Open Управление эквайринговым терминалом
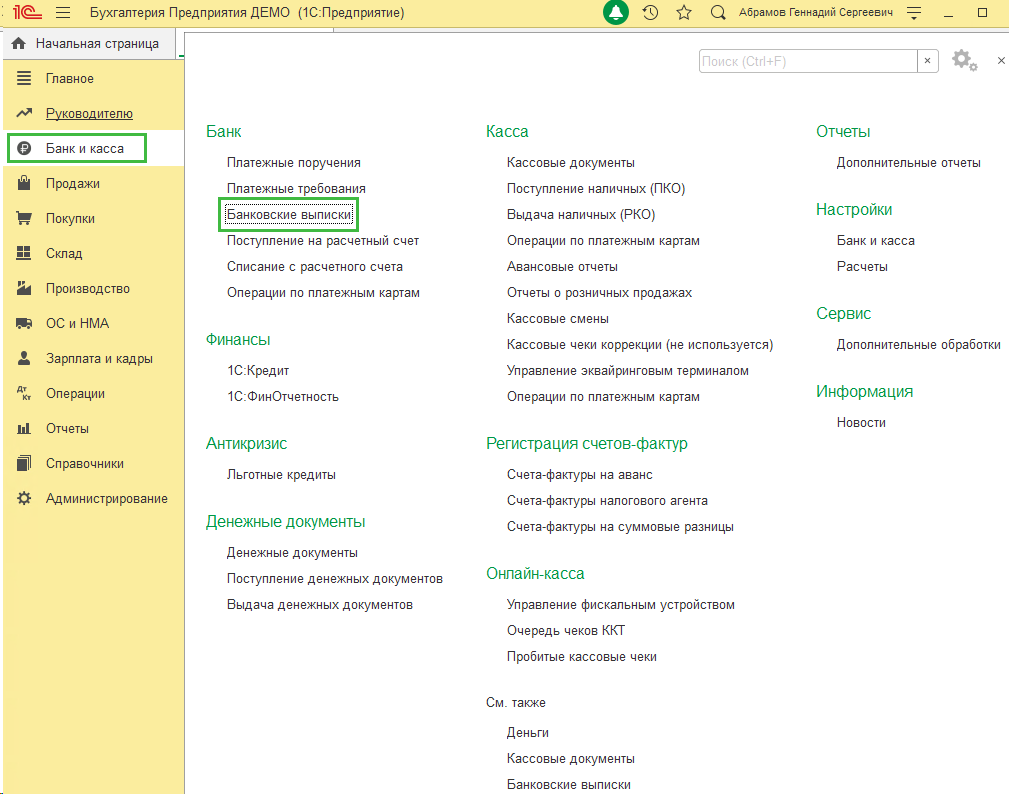Image resolution: width=1009 pixels, height=794 pixels. (x=628, y=371)
